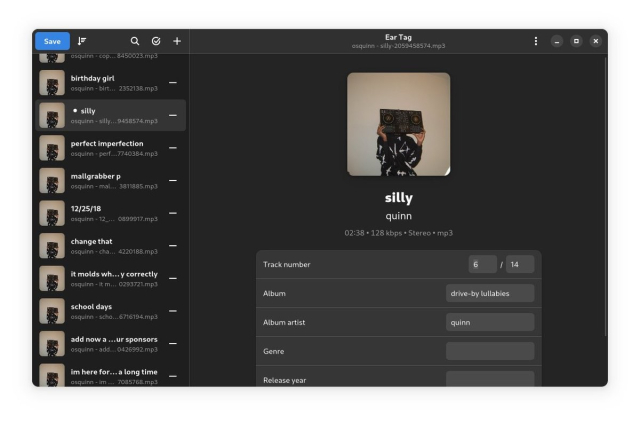
Task: Open the search files icon
Action: (135, 41)
